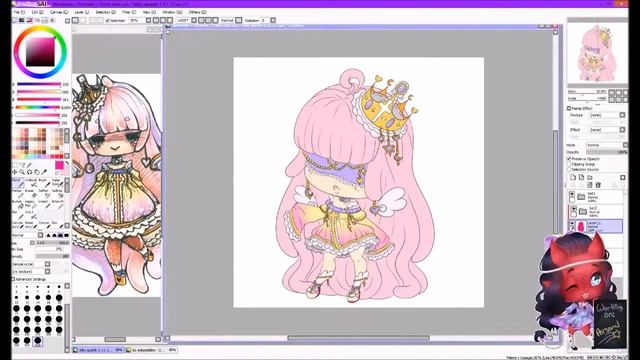The width and height of the screenshot is (640, 360).
Task: Open the Canvas menu
Action: [59, 12]
